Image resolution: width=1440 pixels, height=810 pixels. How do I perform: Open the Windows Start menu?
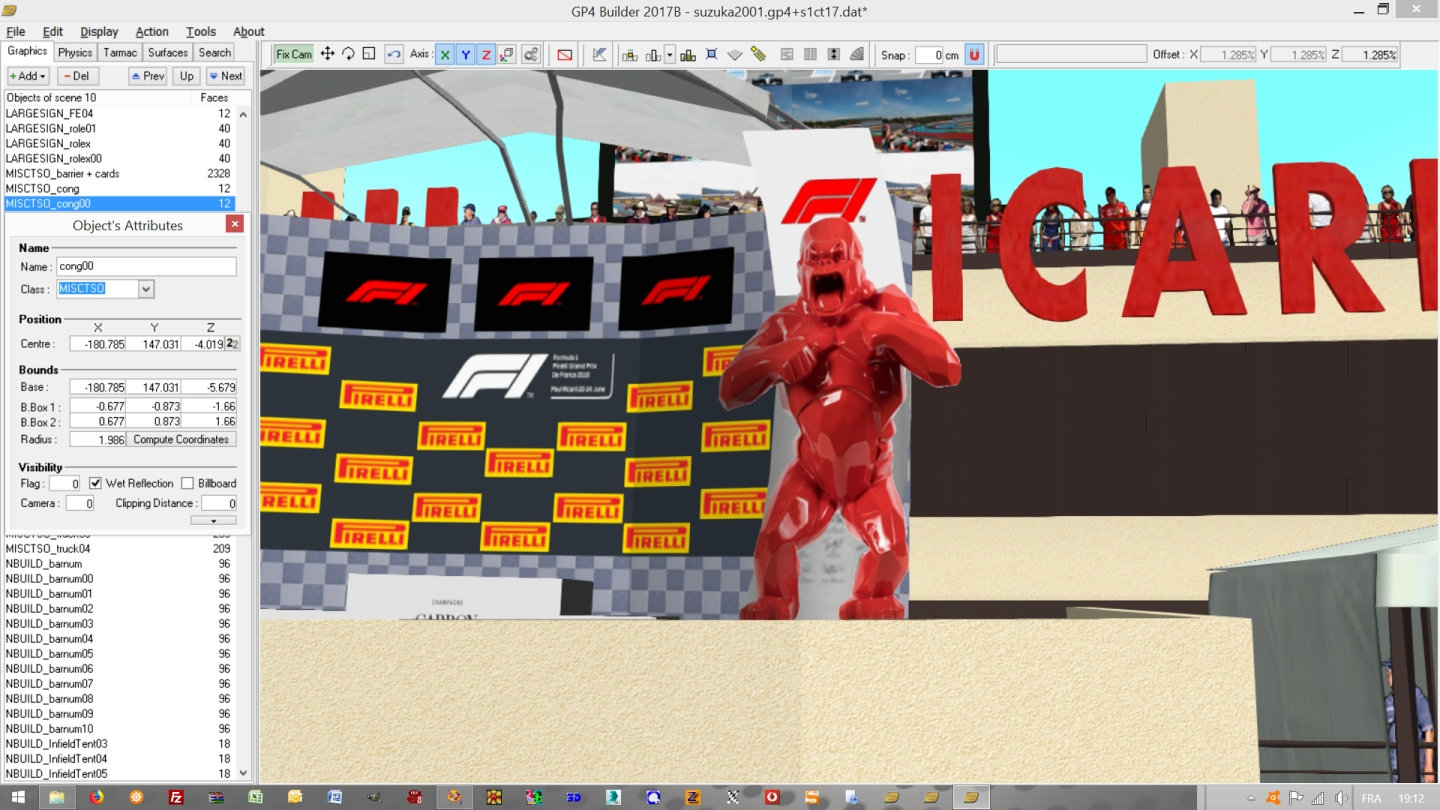tap(18, 797)
